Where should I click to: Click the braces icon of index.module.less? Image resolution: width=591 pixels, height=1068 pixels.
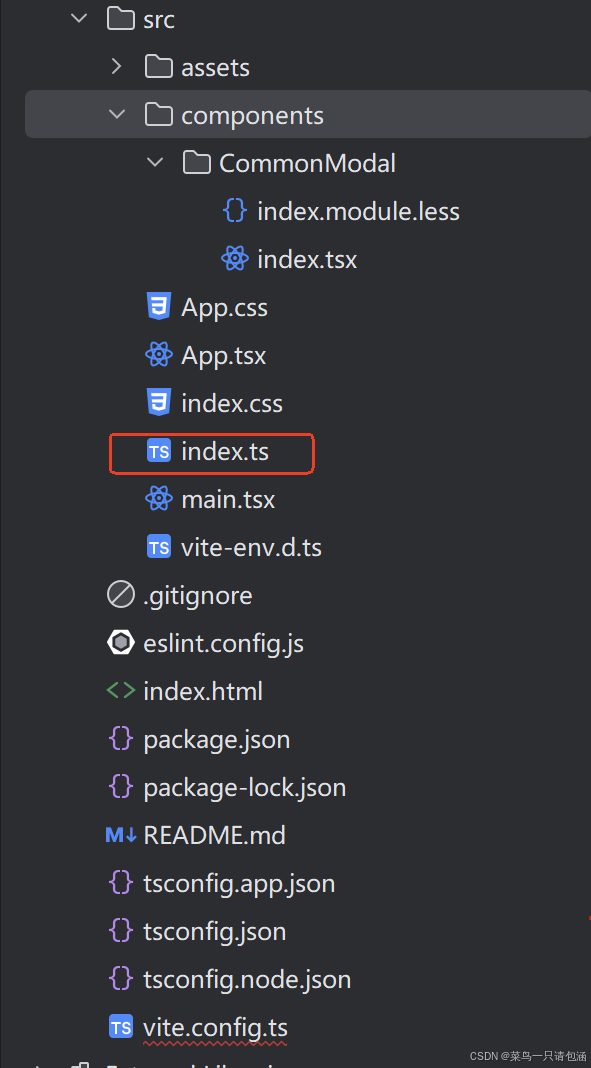pyautogui.click(x=234, y=211)
